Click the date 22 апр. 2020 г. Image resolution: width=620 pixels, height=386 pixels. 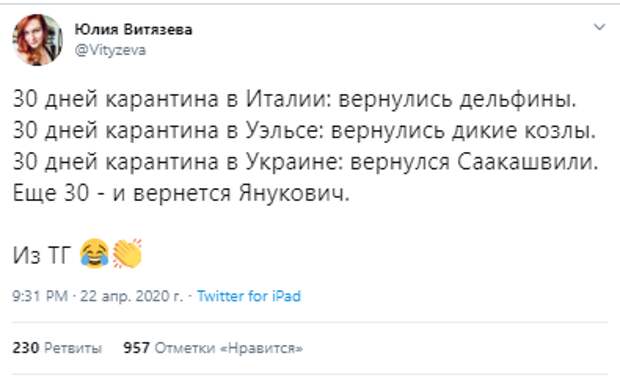point(132,296)
